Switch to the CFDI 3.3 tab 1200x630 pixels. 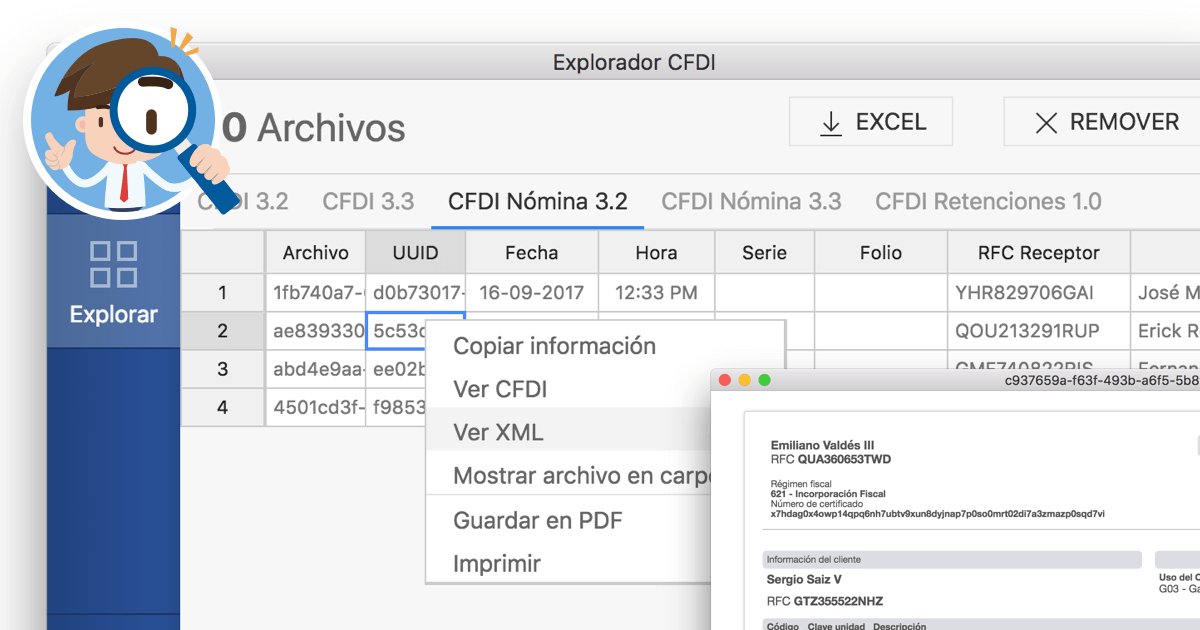click(x=368, y=201)
